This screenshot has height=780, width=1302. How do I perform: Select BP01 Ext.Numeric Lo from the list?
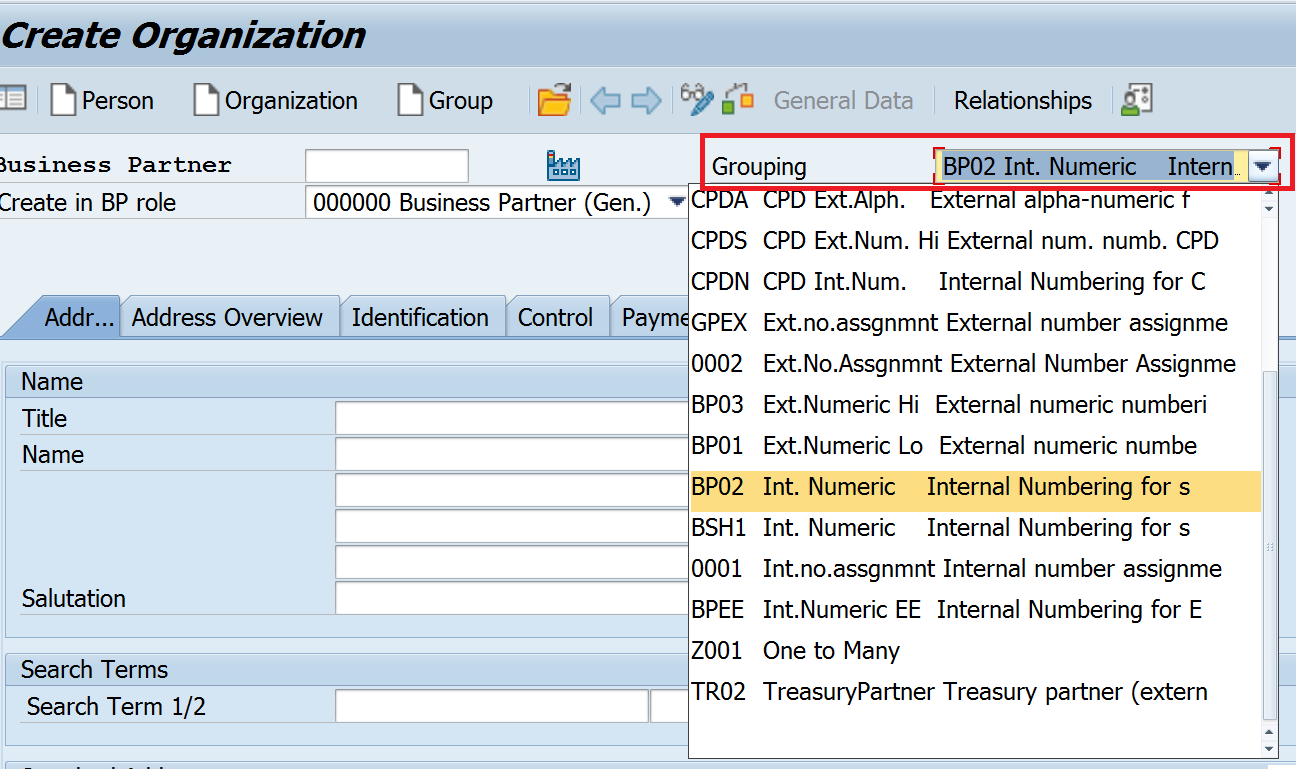900,446
